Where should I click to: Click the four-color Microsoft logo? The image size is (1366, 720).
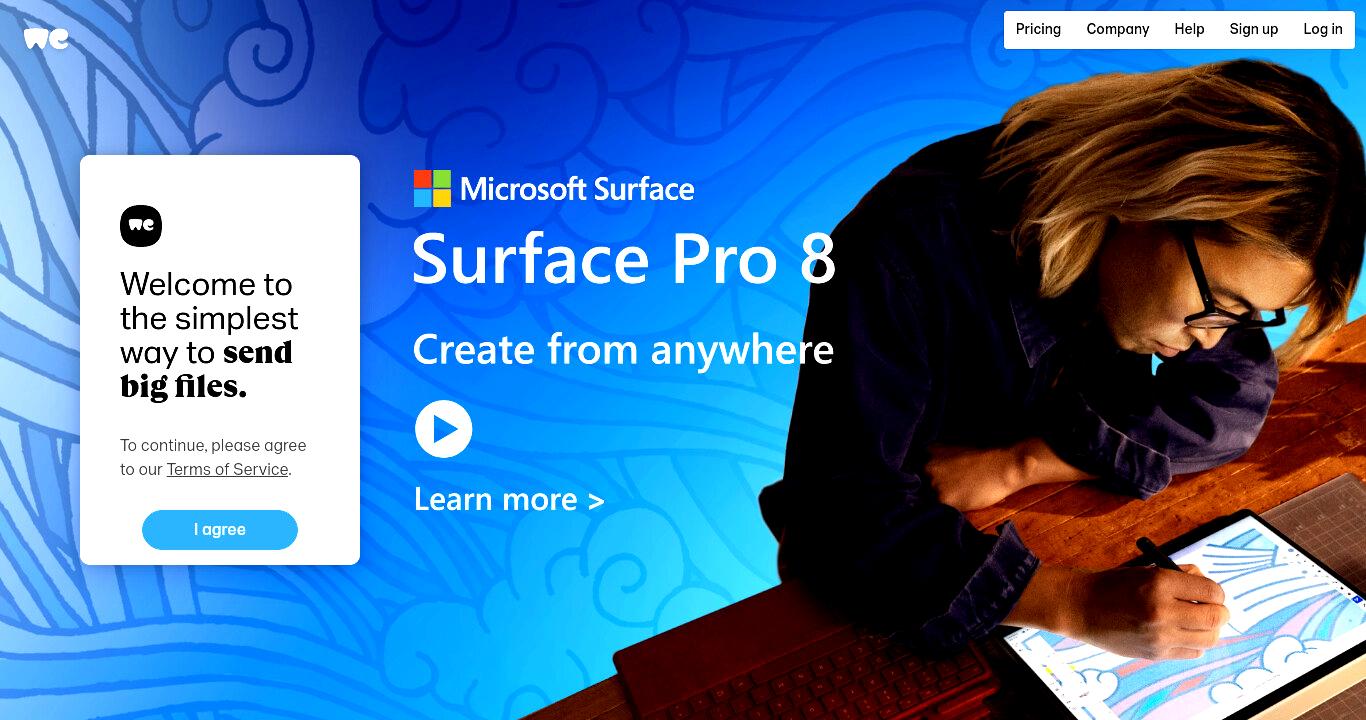coord(432,188)
